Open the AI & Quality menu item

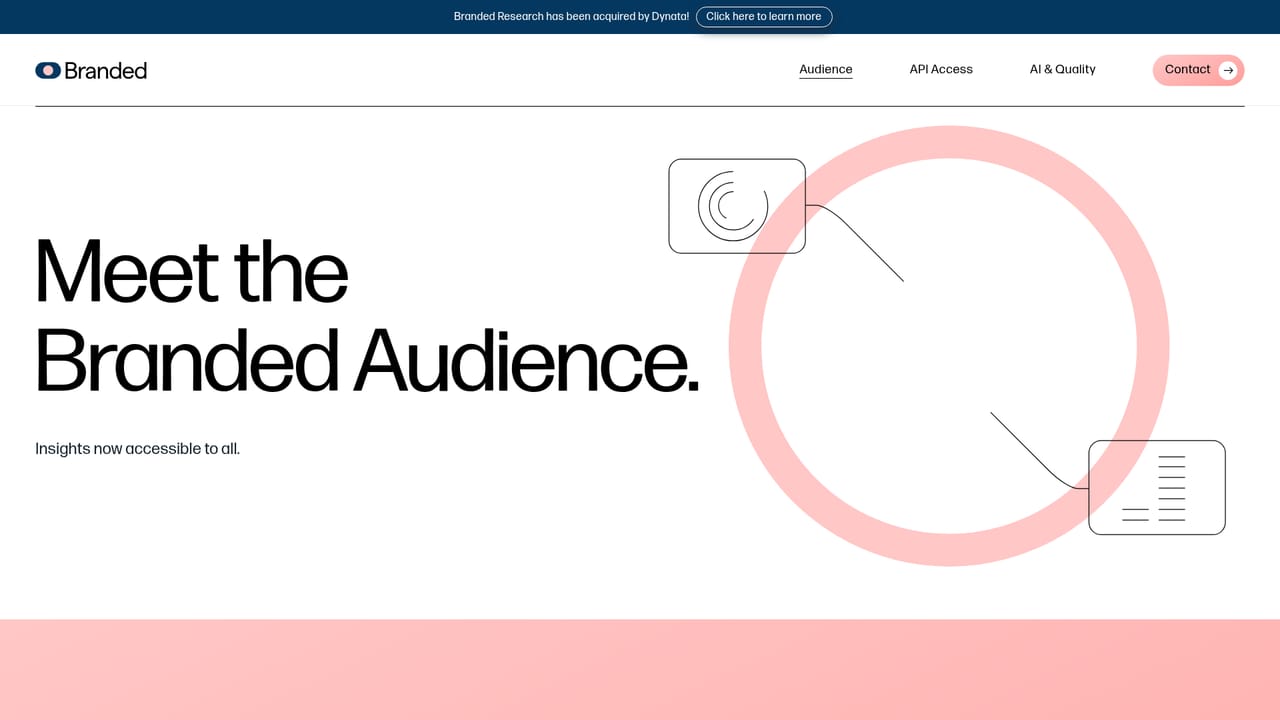point(1062,70)
